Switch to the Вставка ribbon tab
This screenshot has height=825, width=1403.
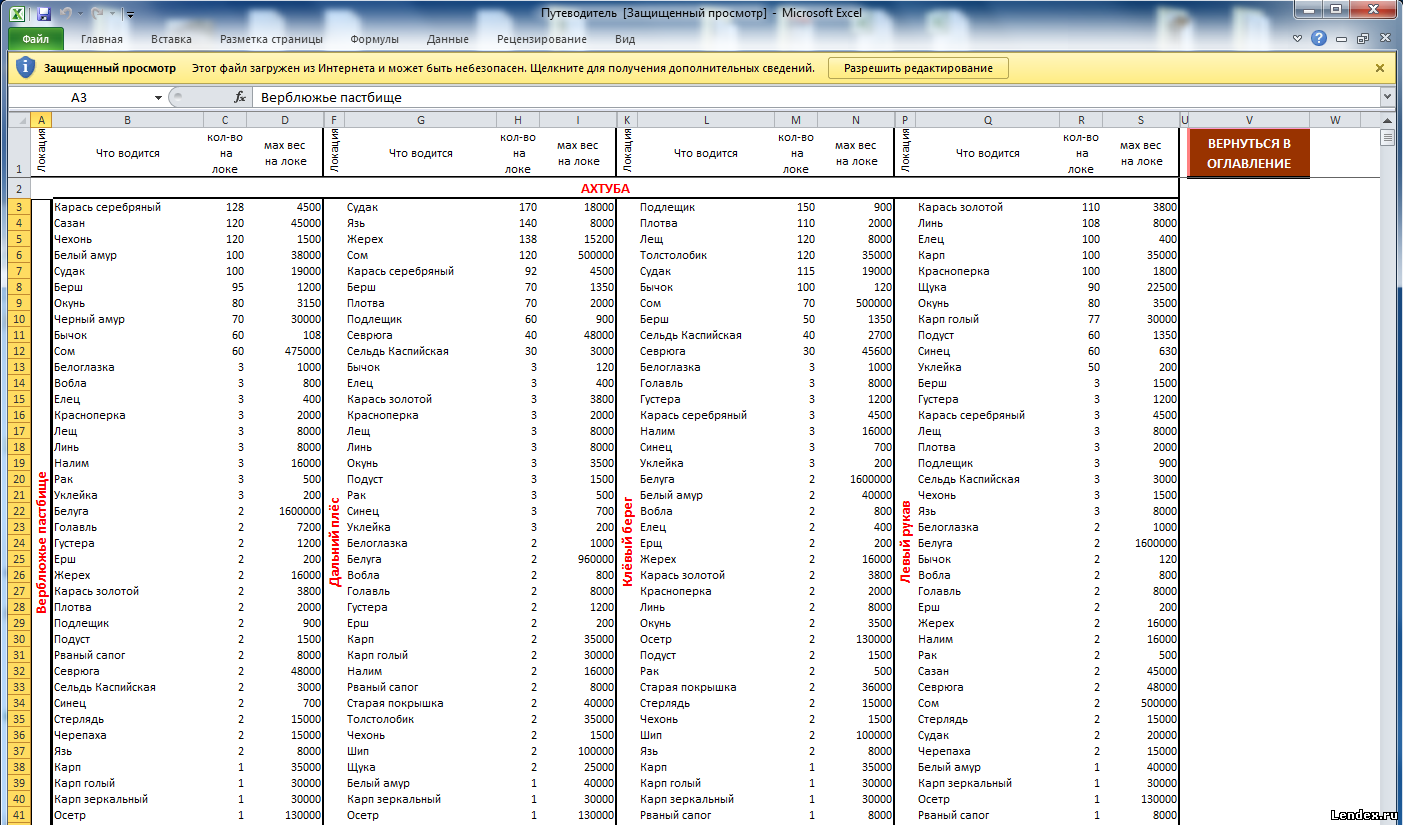(x=172, y=39)
